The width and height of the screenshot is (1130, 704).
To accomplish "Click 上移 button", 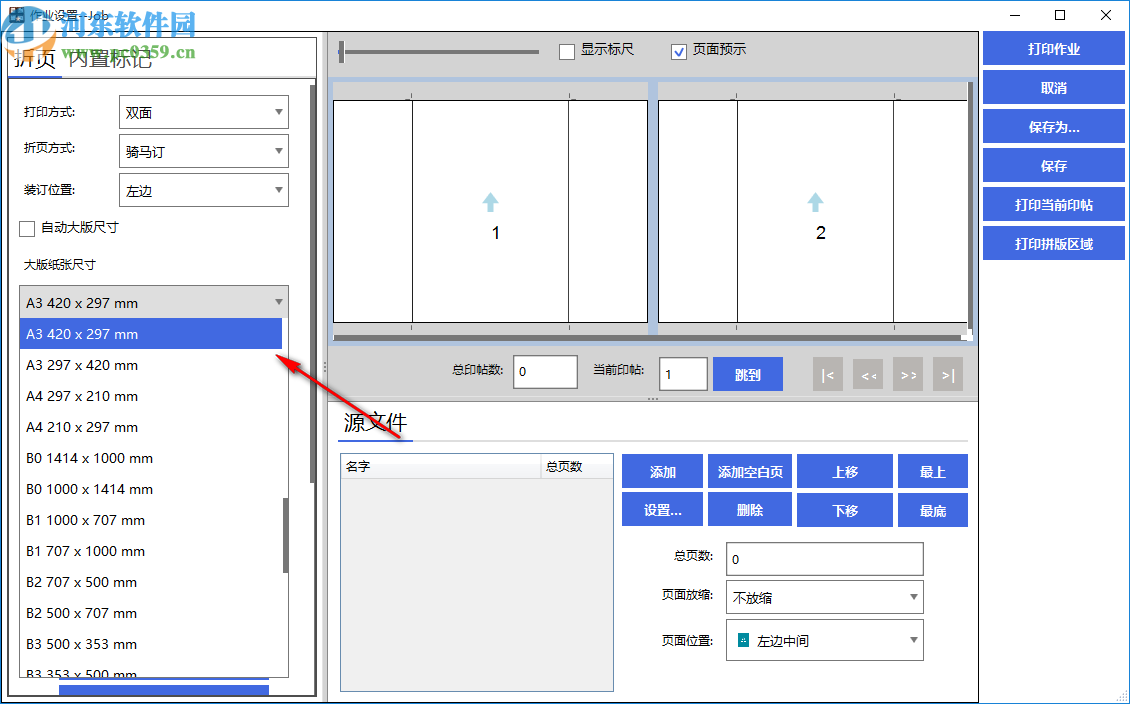I will click(x=845, y=471).
